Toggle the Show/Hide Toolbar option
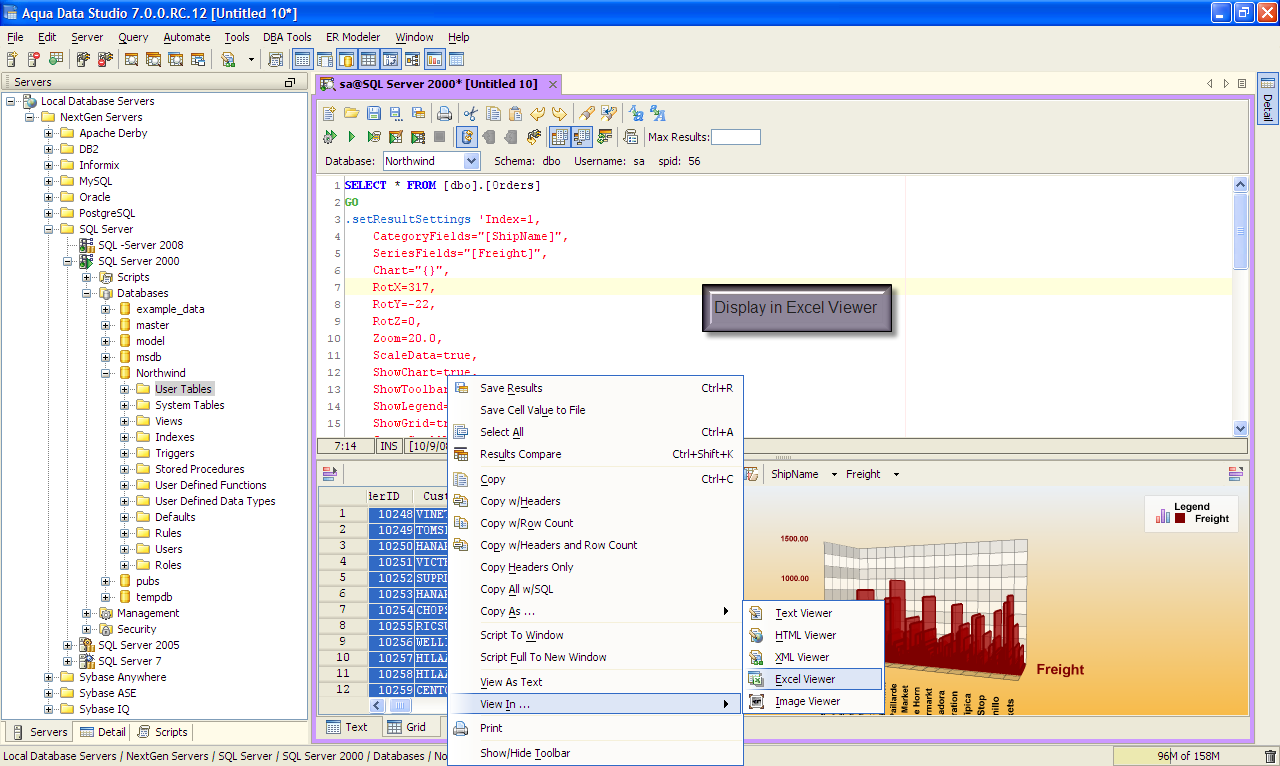 point(525,753)
